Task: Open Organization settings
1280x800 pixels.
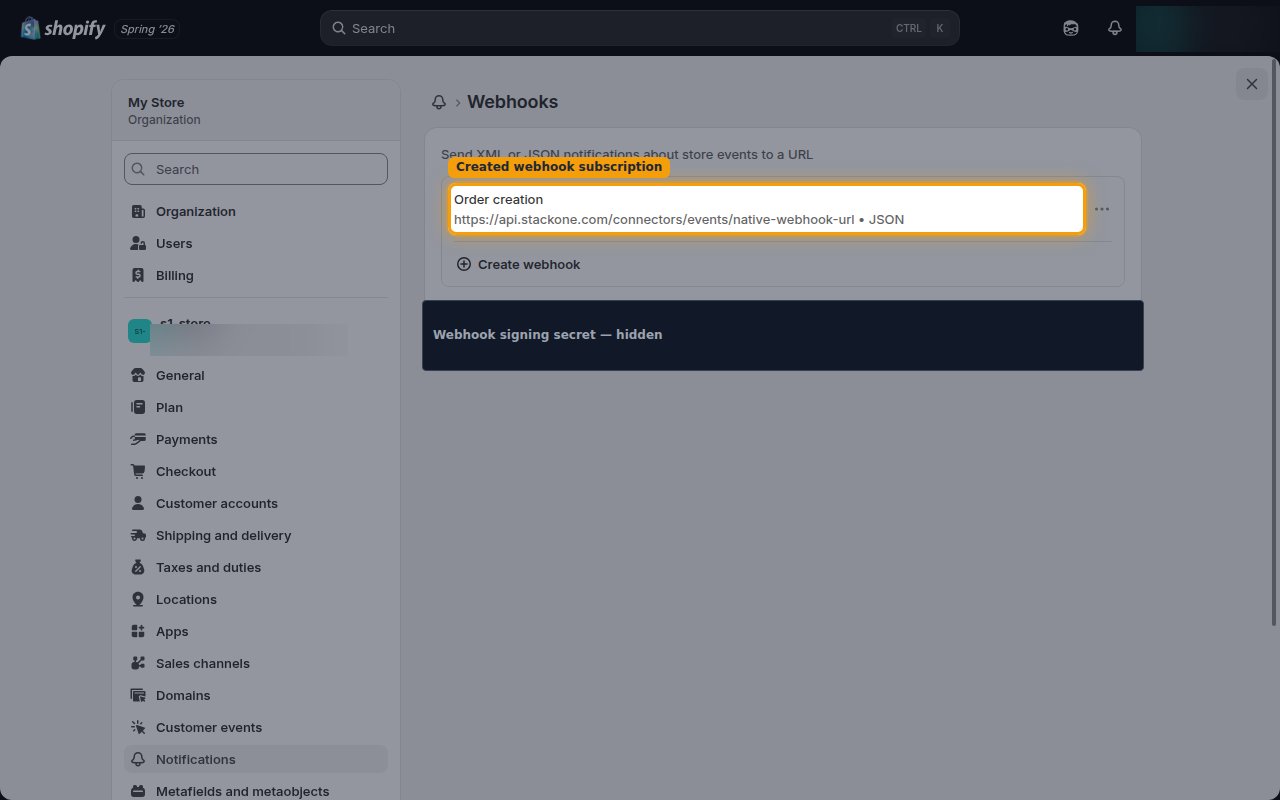Action: (256, 211)
